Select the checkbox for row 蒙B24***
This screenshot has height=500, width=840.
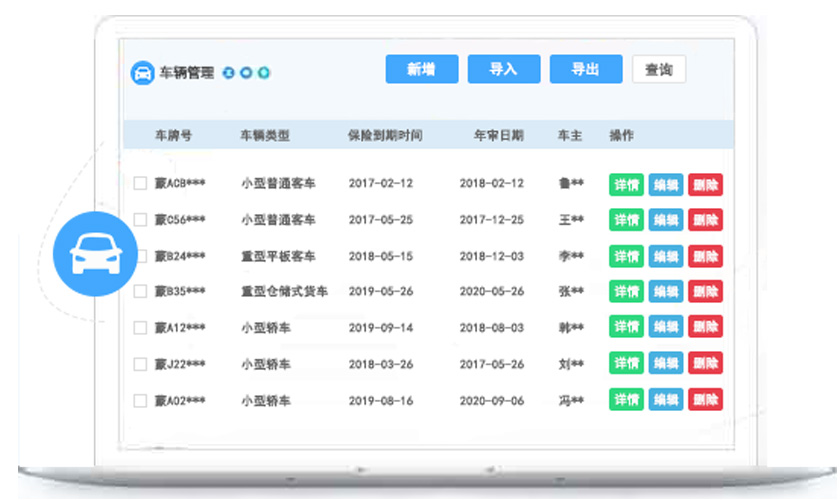point(140,256)
